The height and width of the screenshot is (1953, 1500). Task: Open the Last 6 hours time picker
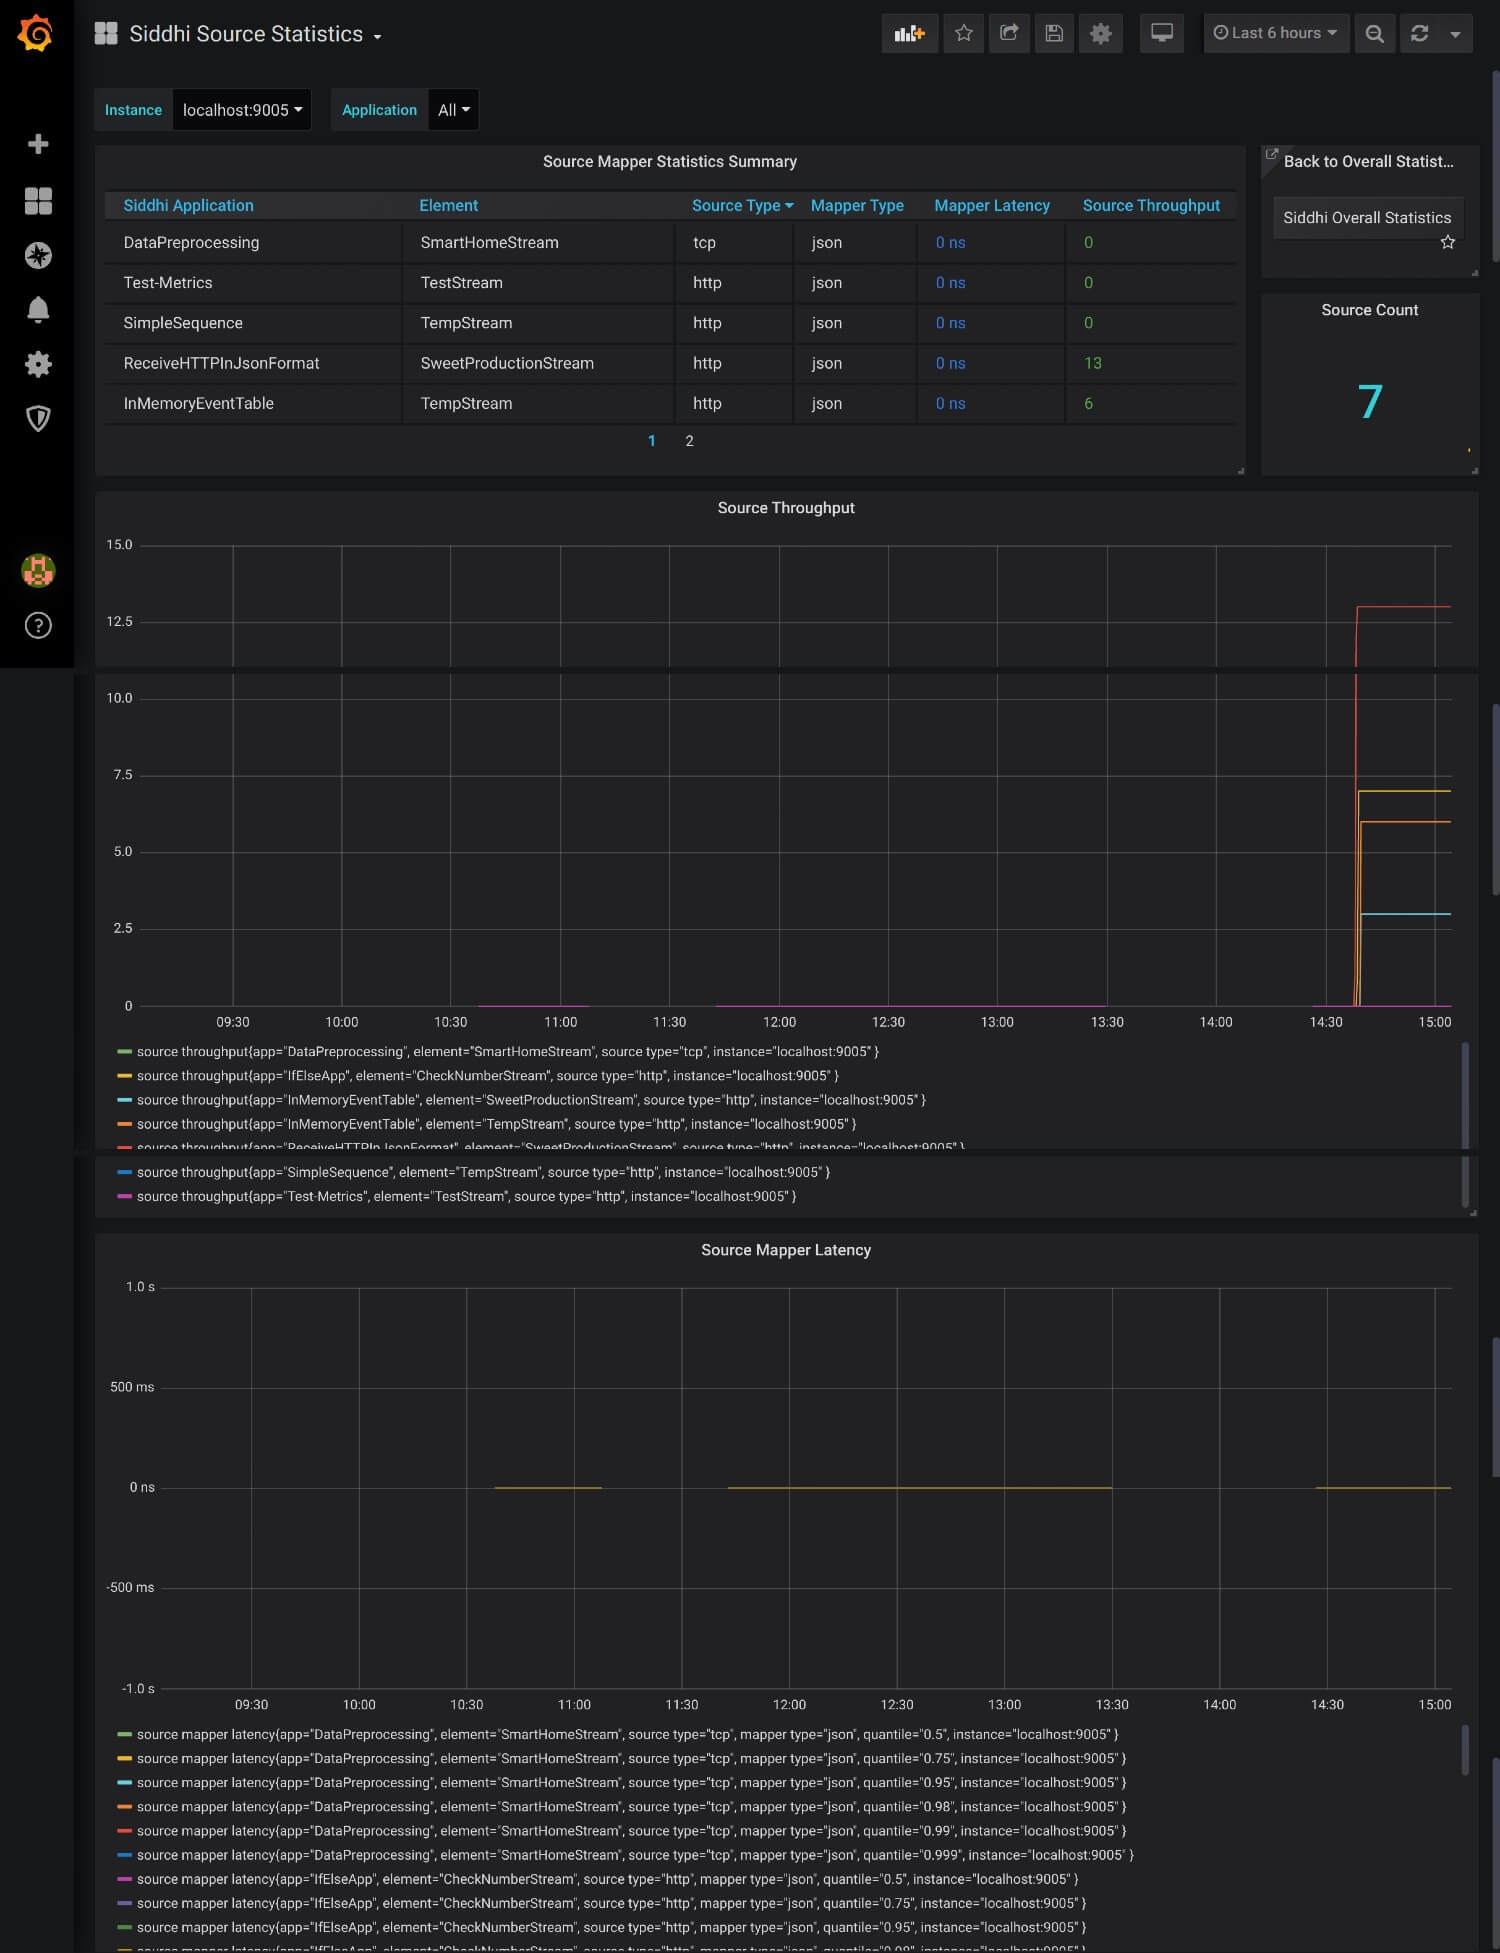[x=1275, y=33]
